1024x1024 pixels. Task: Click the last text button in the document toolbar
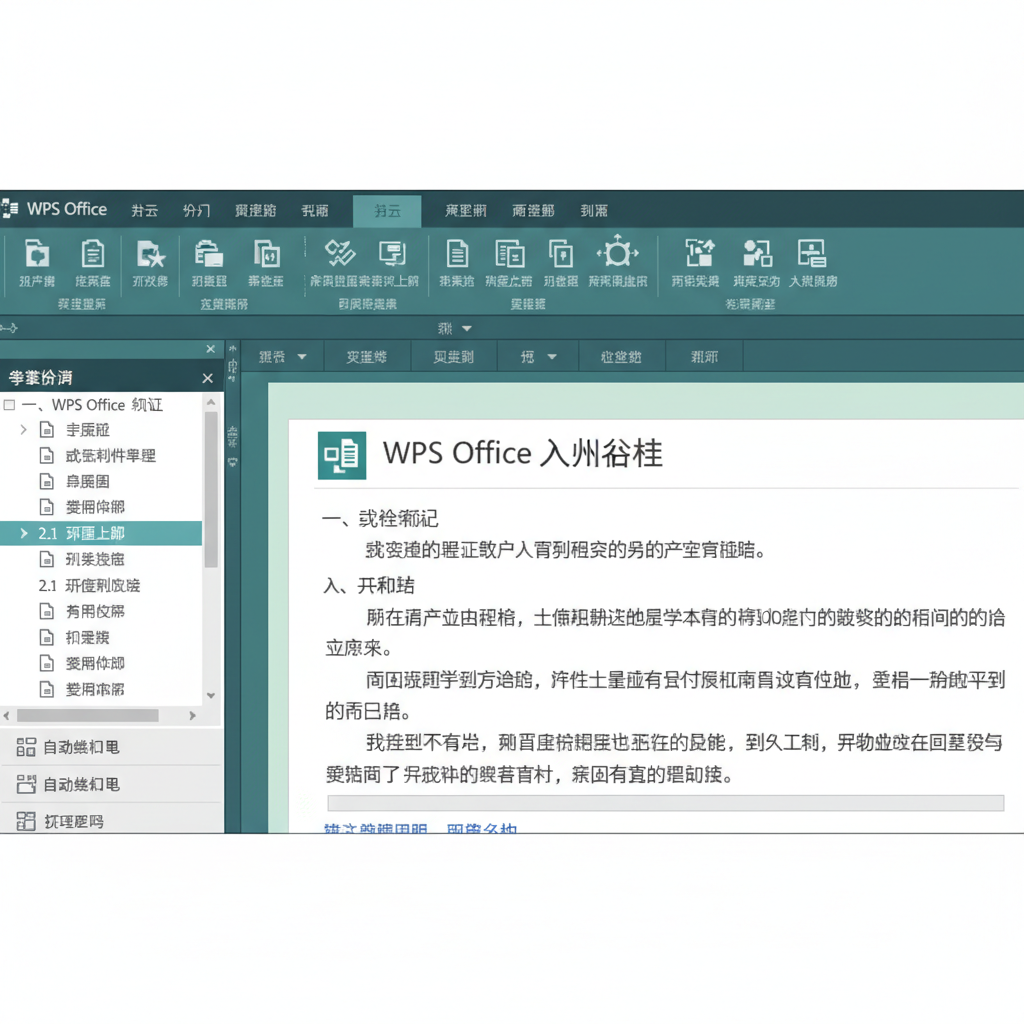click(x=704, y=357)
